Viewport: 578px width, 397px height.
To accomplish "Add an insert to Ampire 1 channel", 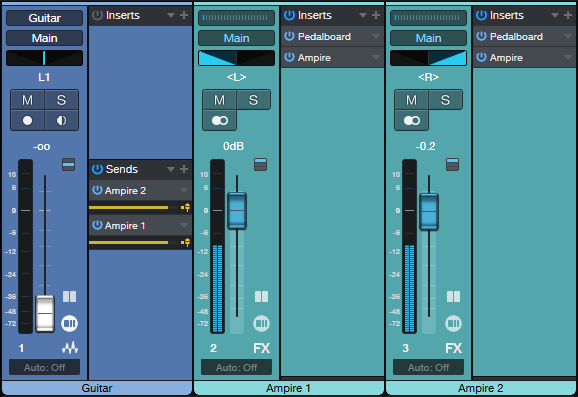I will (376, 15).
